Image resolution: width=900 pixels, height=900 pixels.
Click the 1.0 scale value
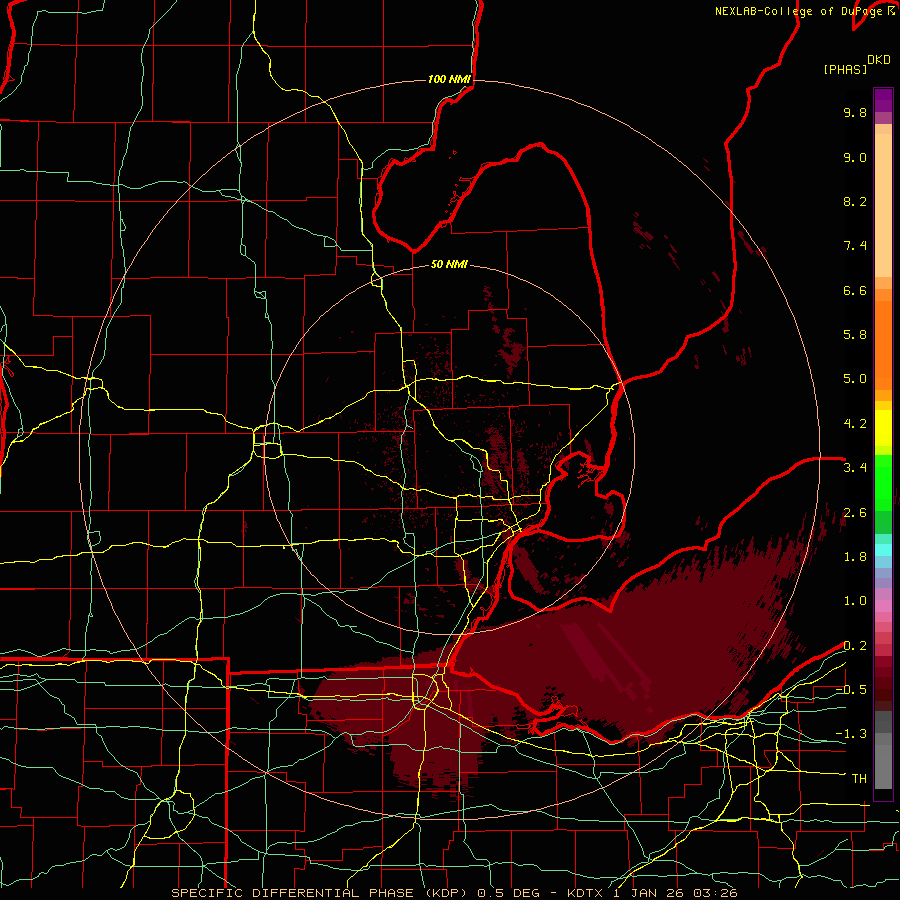coord(855,601)
